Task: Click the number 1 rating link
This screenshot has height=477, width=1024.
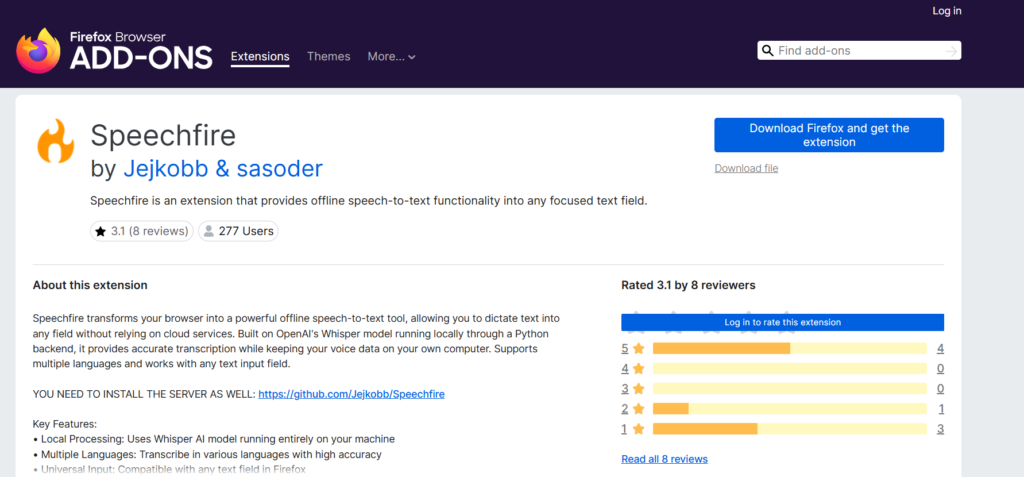Action: point(624,429)
